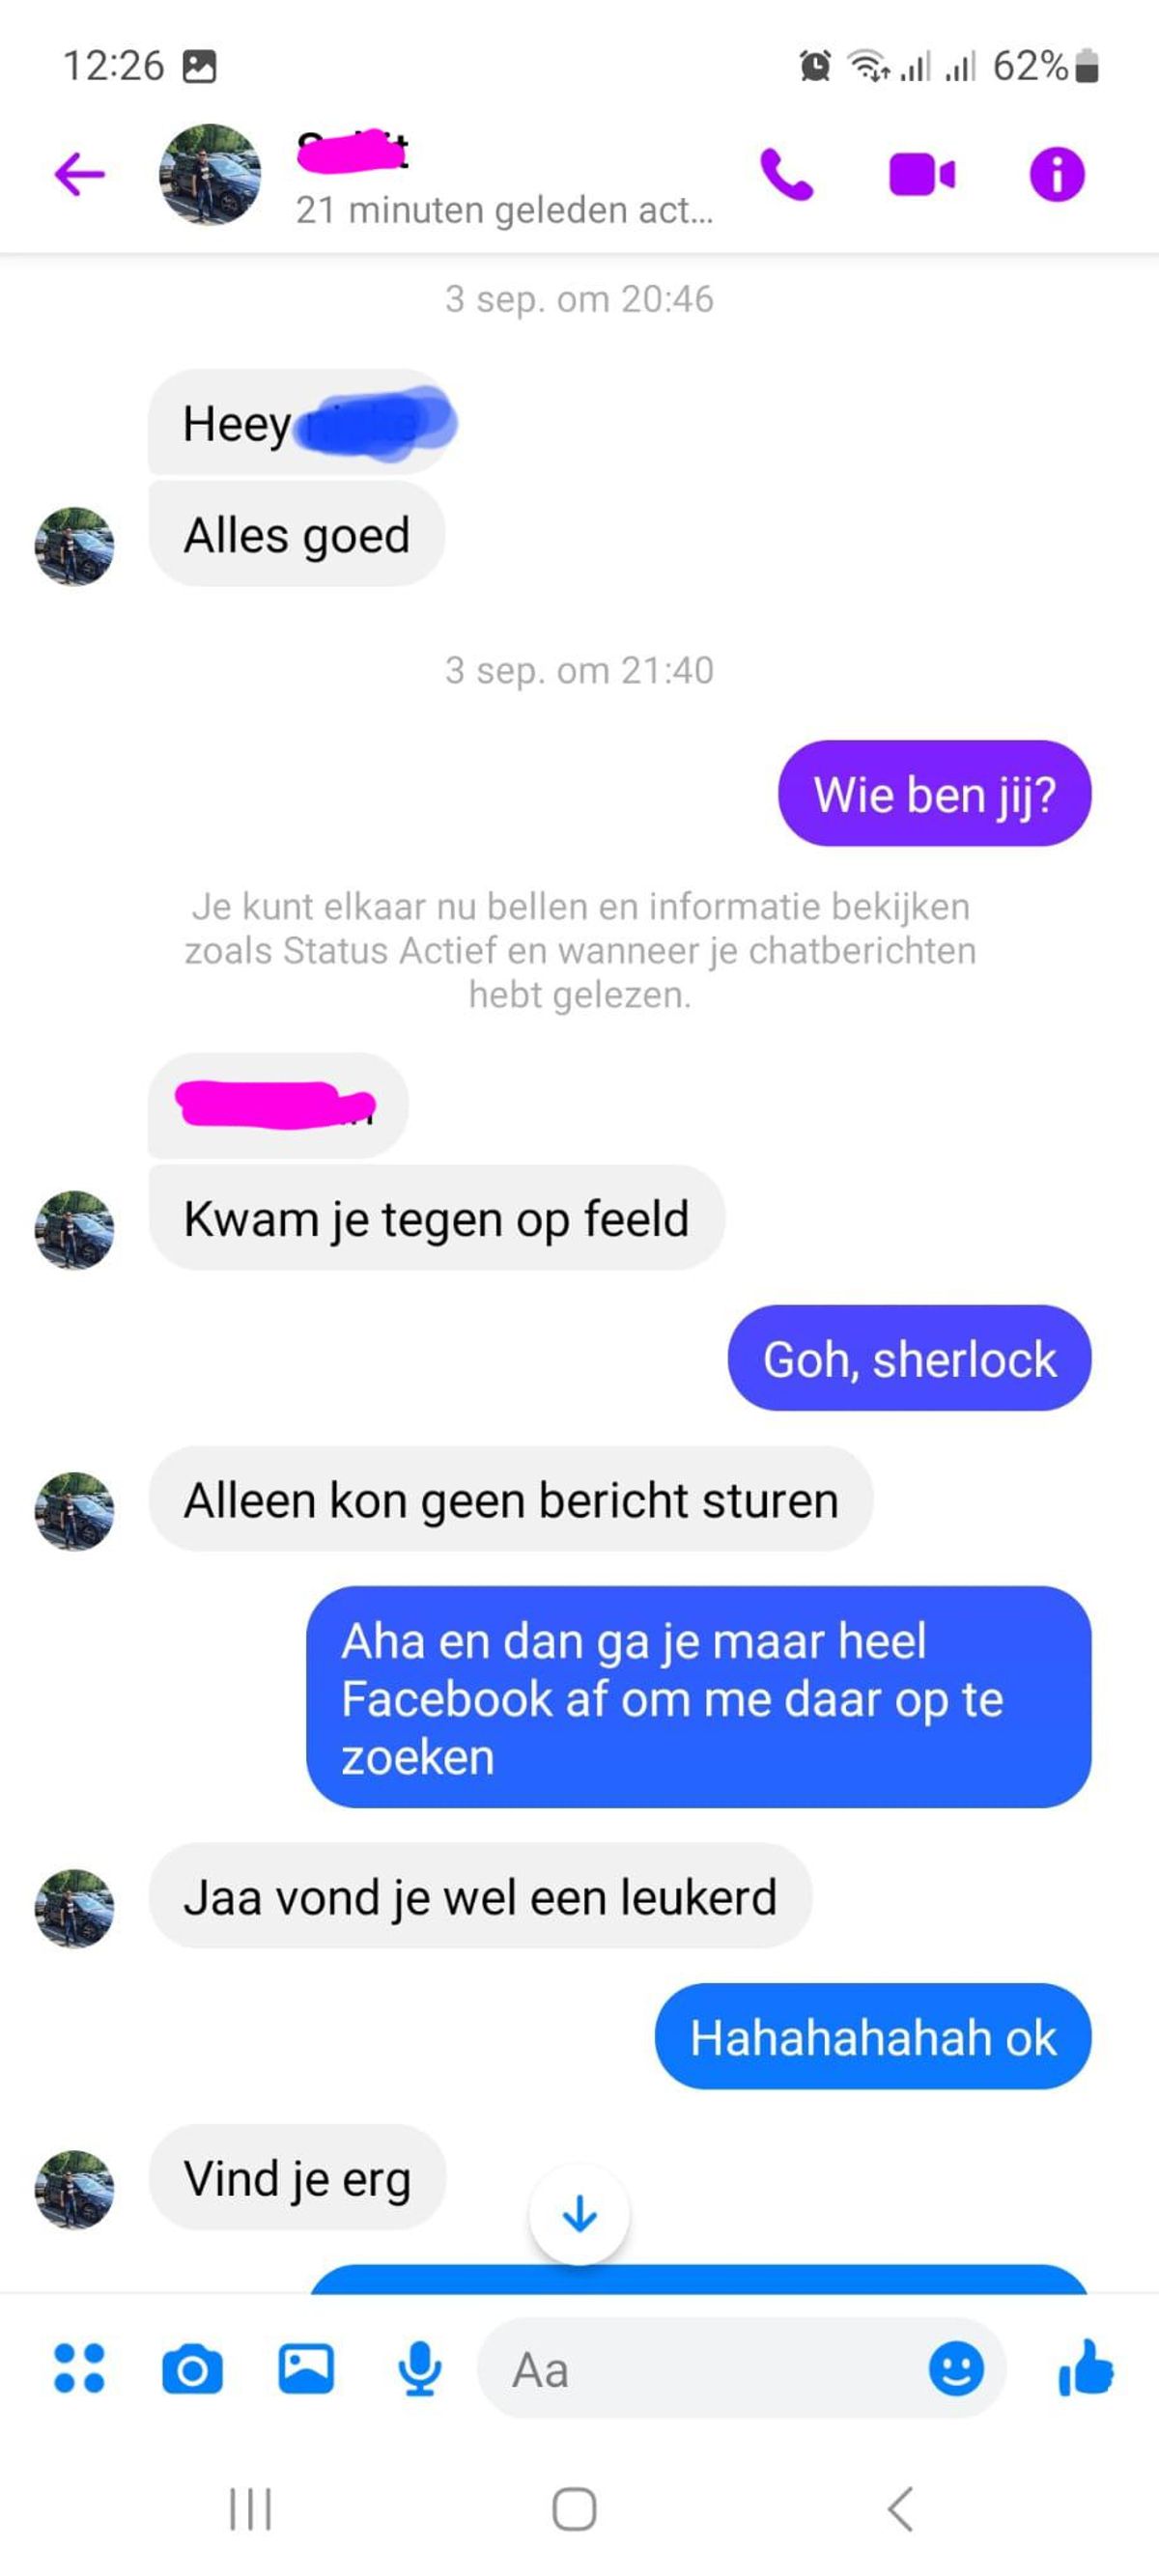Go back using the purple arrow
This screenshot has width=1159, height=2576.
coord(80,175)
